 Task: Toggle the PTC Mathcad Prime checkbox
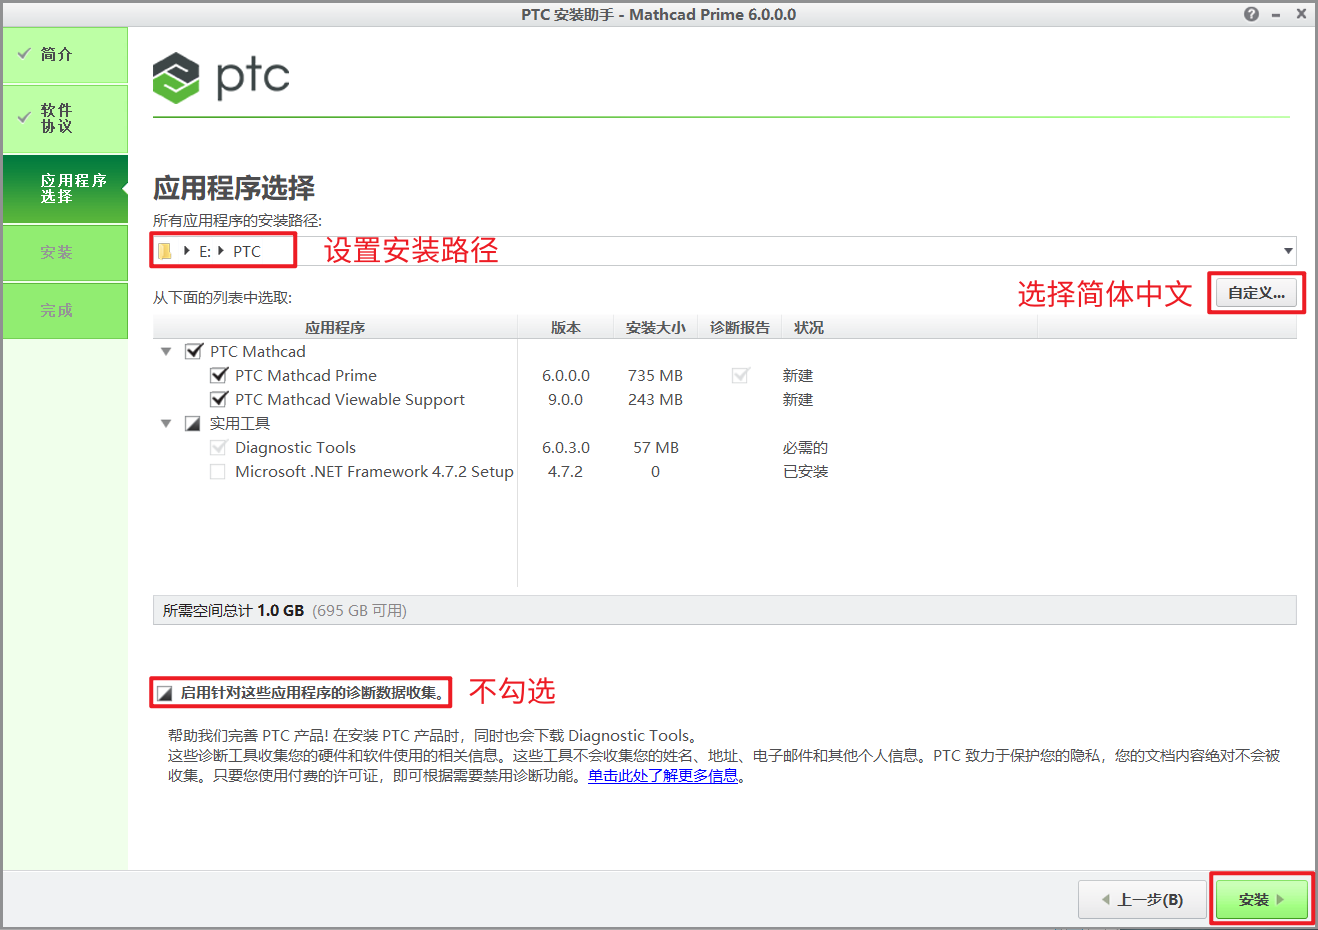[x=219, y=376]
